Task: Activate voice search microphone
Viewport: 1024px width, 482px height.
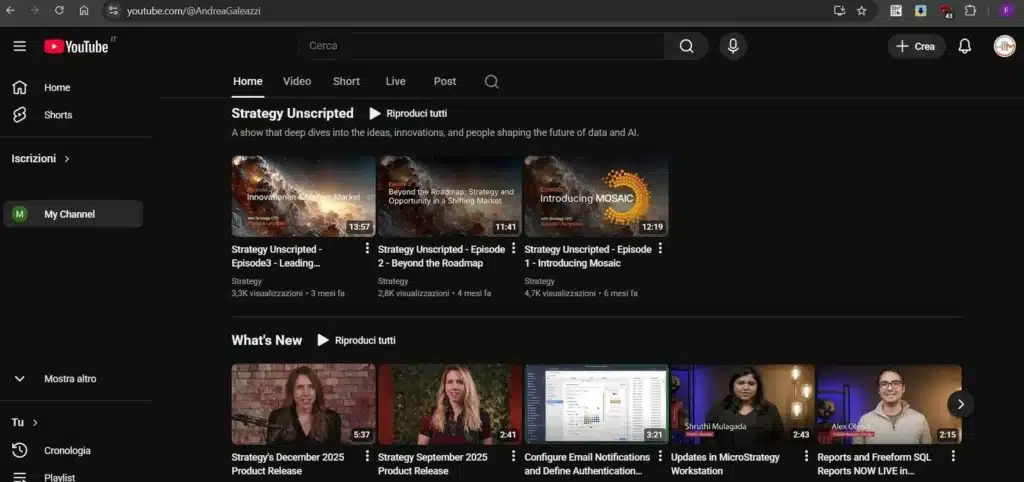Action: click(x=733, y=46)
